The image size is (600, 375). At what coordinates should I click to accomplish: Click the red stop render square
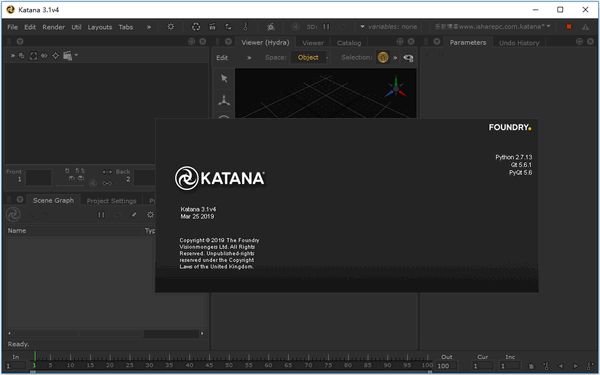(x=569, y=27)
